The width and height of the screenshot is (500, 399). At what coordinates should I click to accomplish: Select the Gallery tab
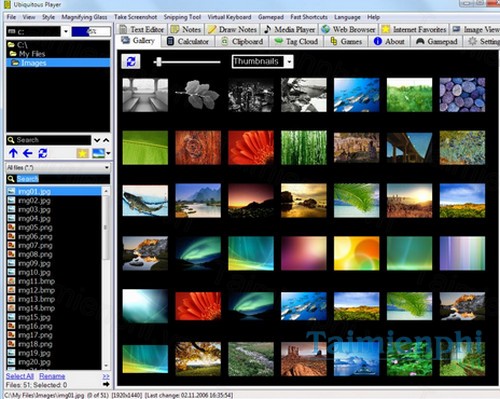pyautogui.click(x=138, y=41)
